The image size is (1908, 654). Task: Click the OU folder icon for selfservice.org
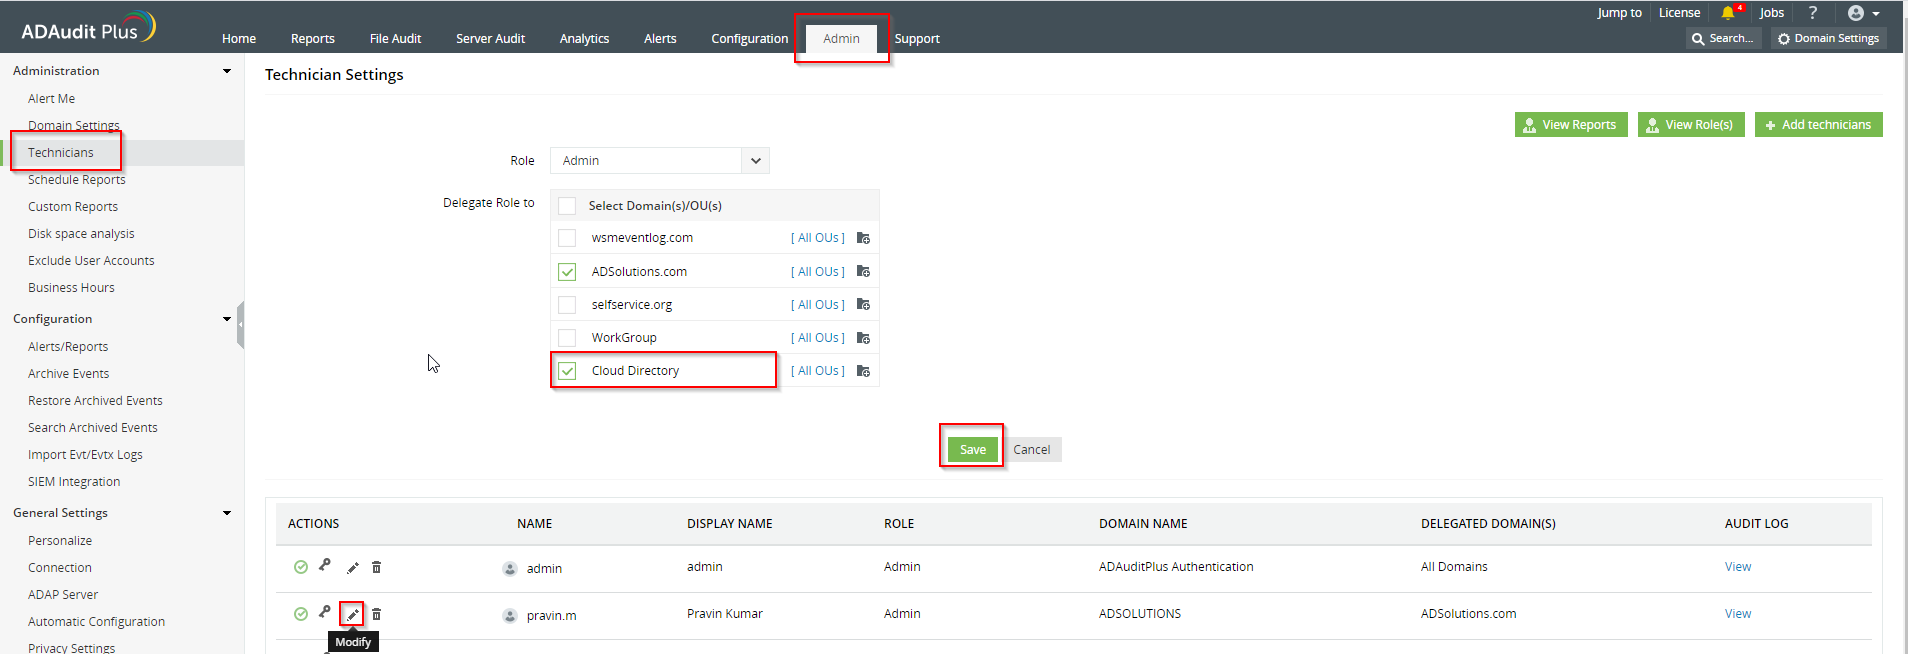coord(863,304)
